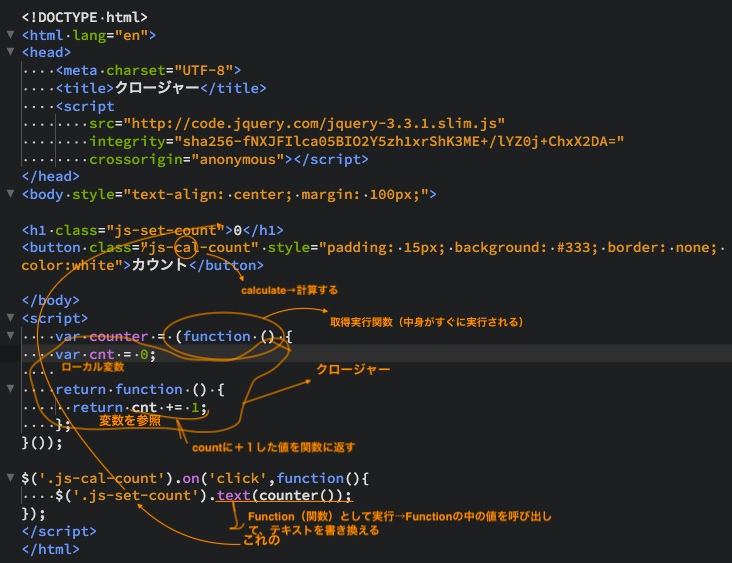Collapse the html lang="en" fold arrow
Screen dimensions: 732x563
pos(10,35)
